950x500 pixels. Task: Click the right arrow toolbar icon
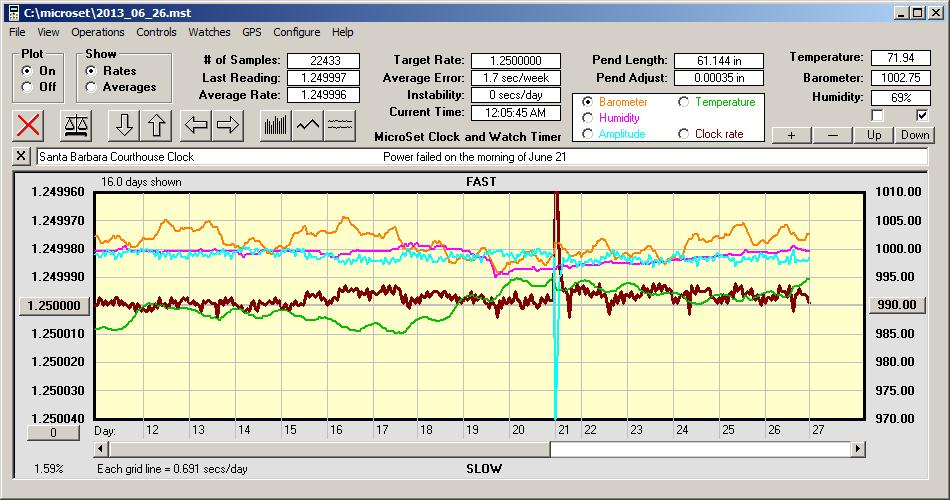point(228,125)
